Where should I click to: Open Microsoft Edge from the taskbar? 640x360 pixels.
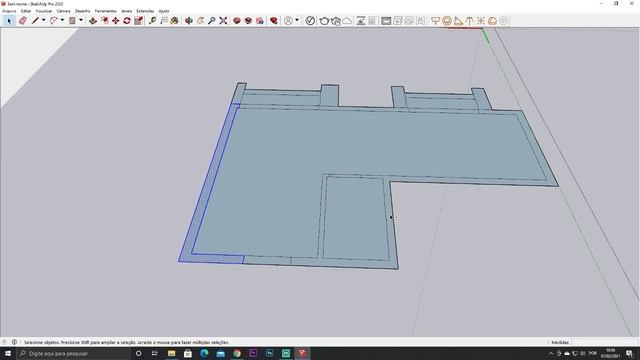(x=204, y=353)
